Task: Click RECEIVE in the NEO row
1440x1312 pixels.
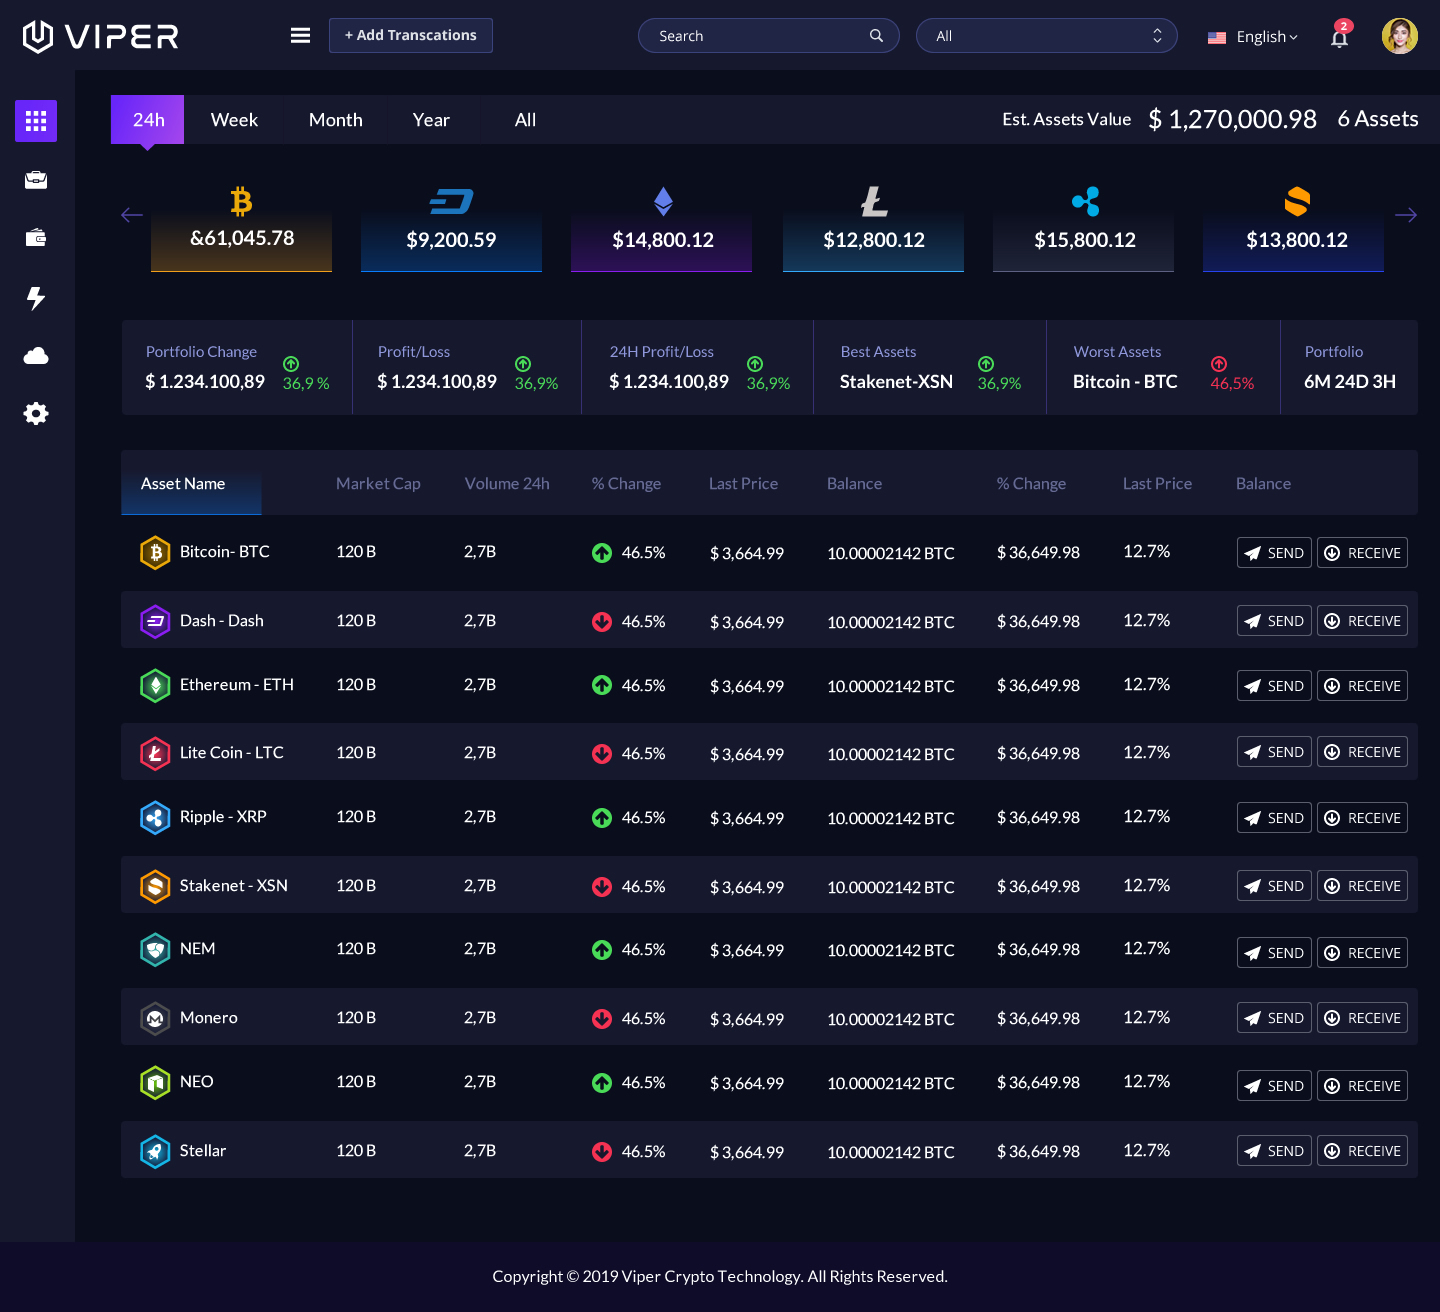Action: [x=1362, y=1086]
